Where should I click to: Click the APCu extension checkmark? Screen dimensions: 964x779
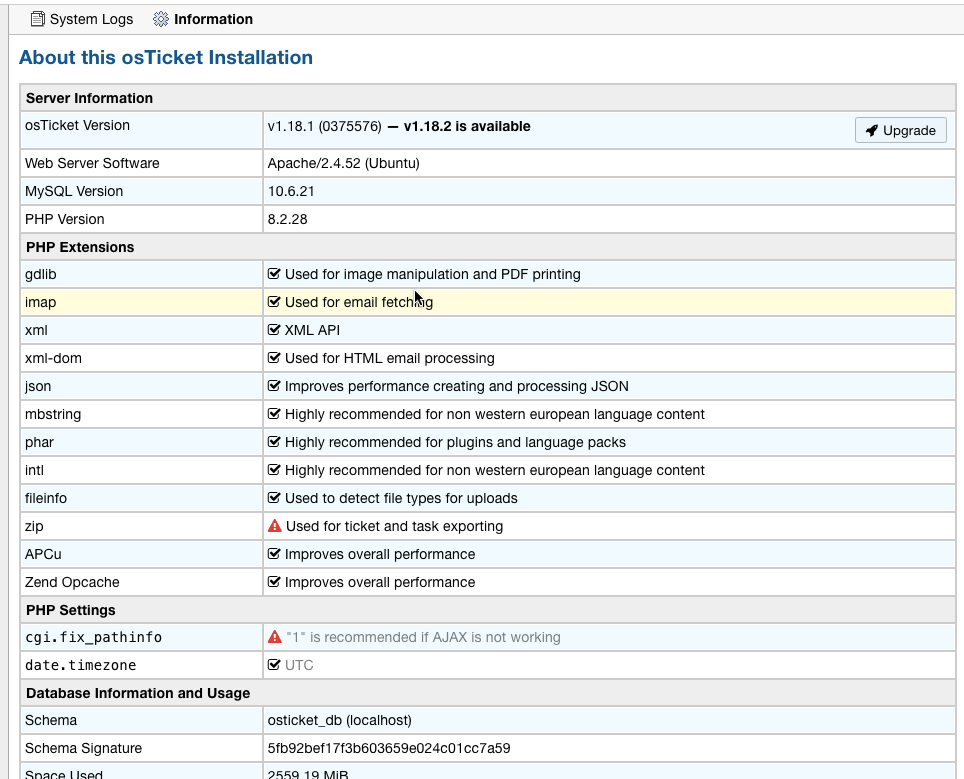tap(274, 554)
